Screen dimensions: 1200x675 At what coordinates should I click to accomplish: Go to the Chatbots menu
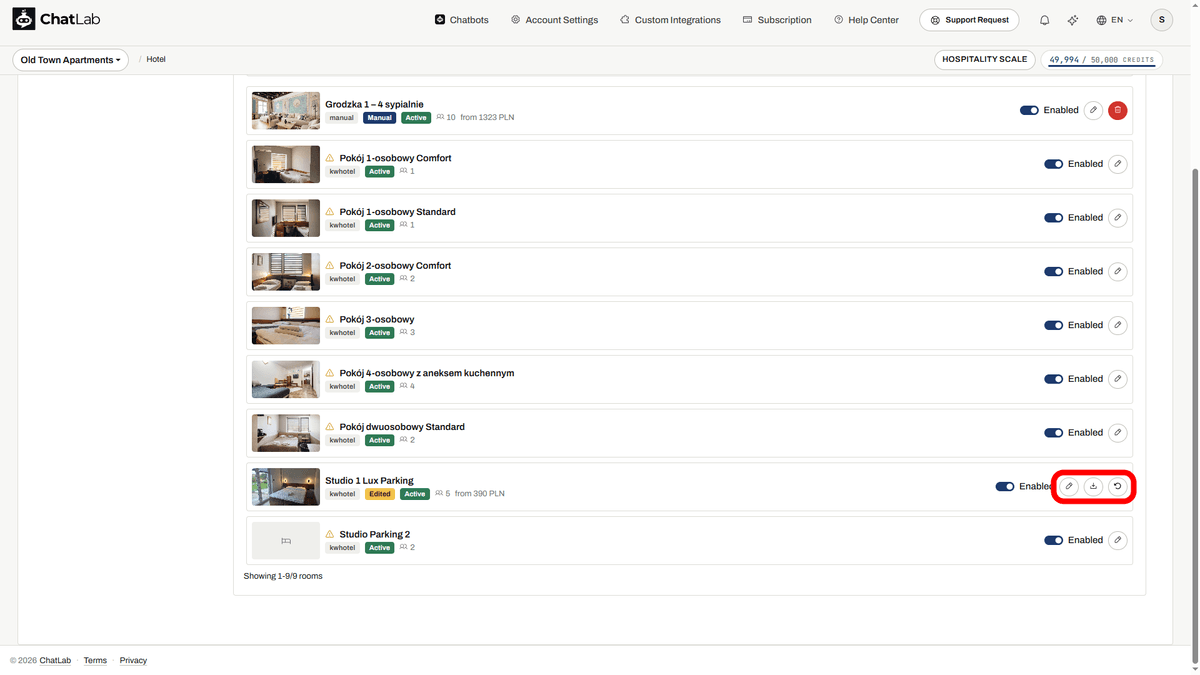coord(462,20)
